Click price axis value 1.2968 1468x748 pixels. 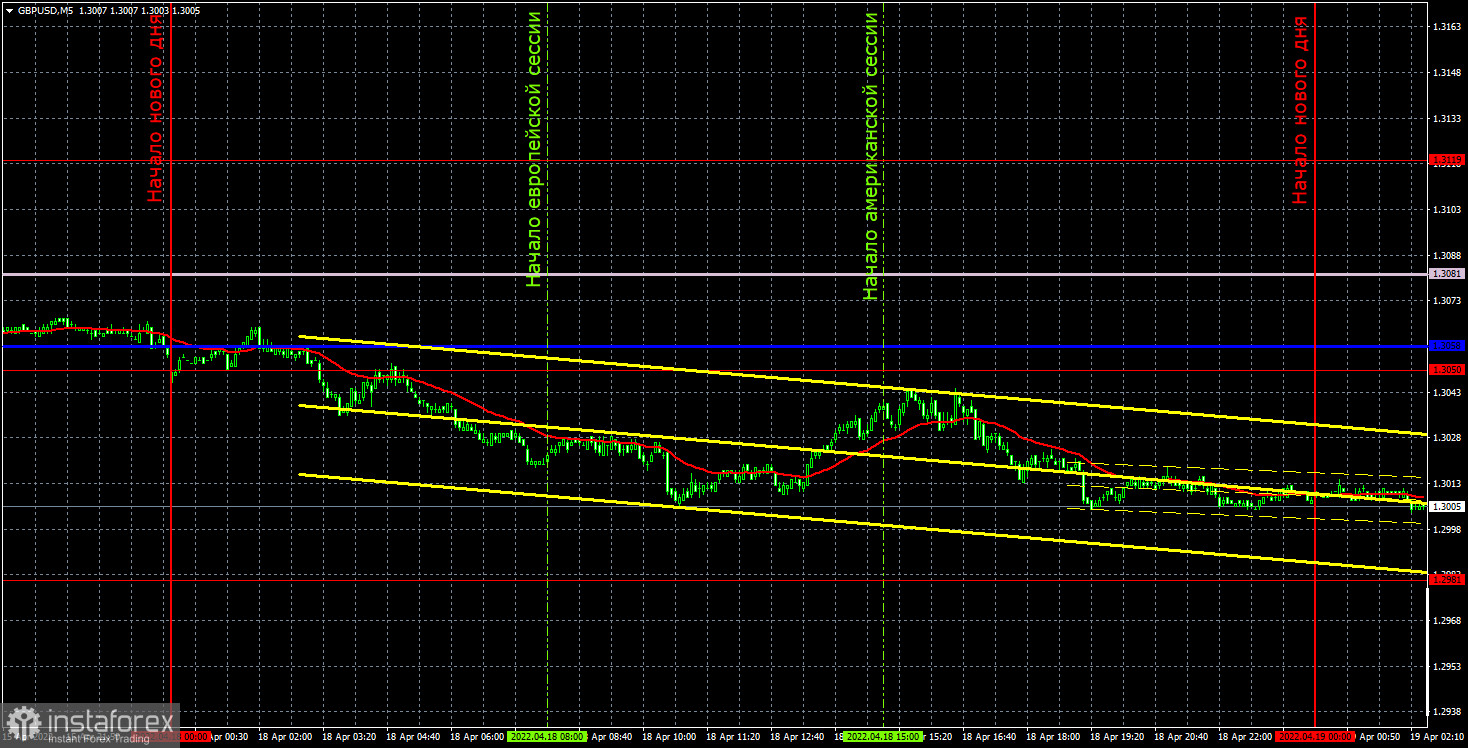(x=1447, y=620)
